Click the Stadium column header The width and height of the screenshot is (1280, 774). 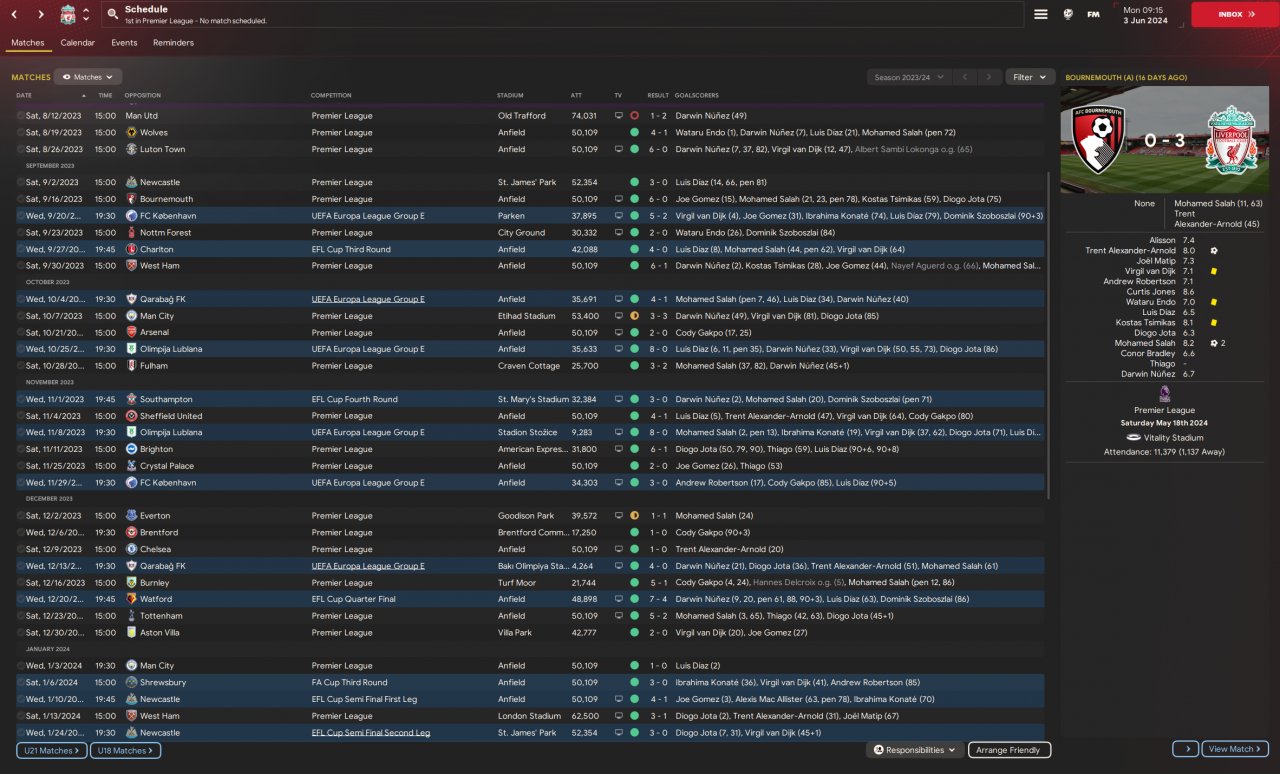tap(510, 95)
